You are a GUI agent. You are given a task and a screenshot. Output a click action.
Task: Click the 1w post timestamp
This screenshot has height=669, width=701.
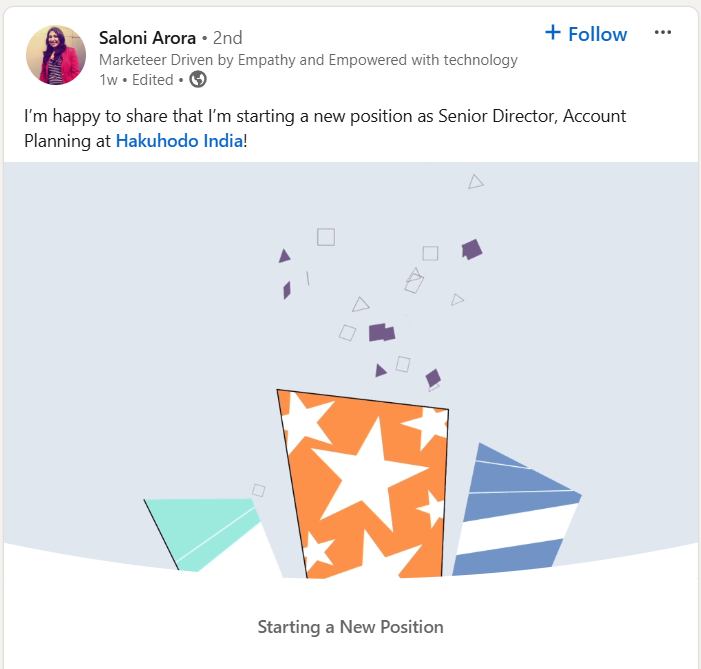[108, 80]
